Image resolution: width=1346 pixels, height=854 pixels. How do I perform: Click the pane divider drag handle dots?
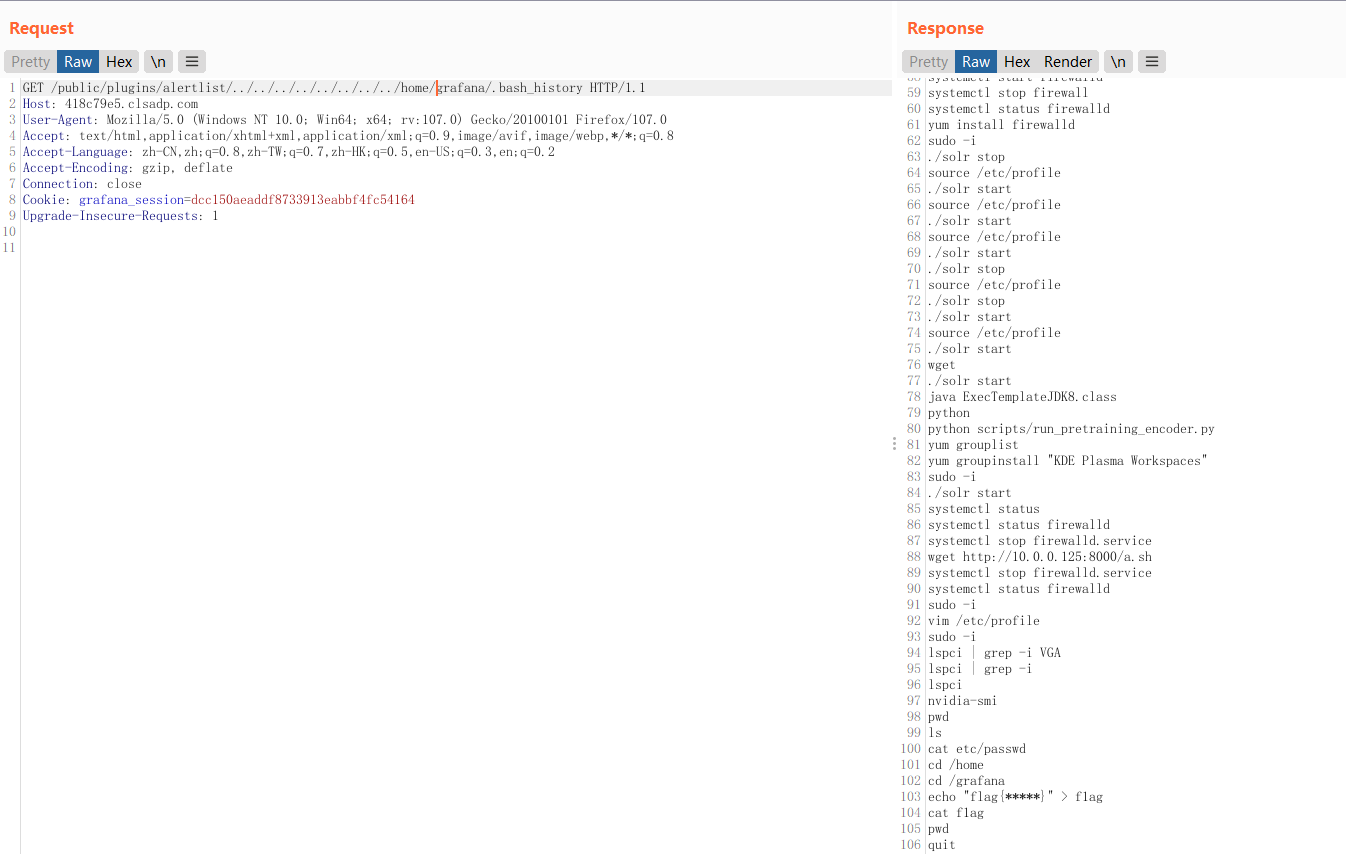894,443
